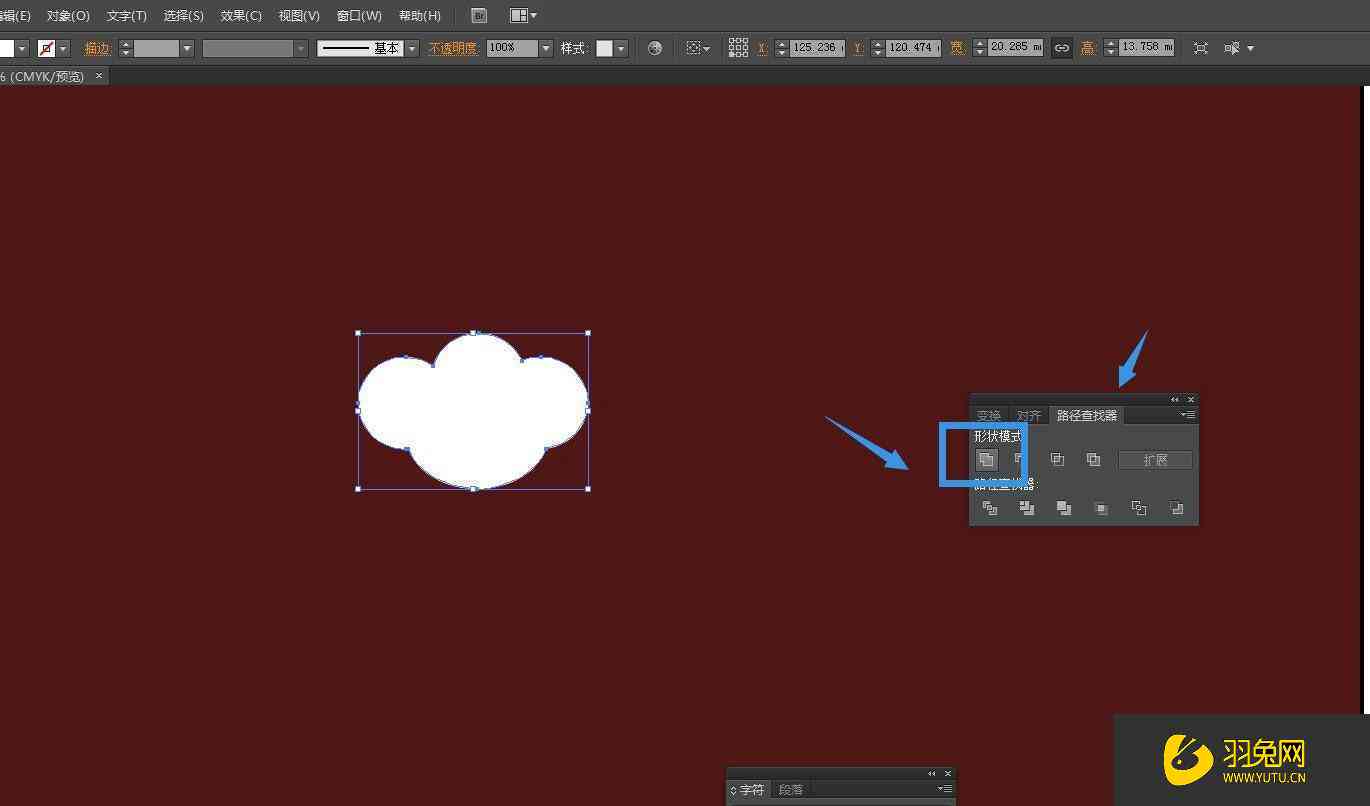Click the Intersect shape mode icon

tap(1057, 460)
